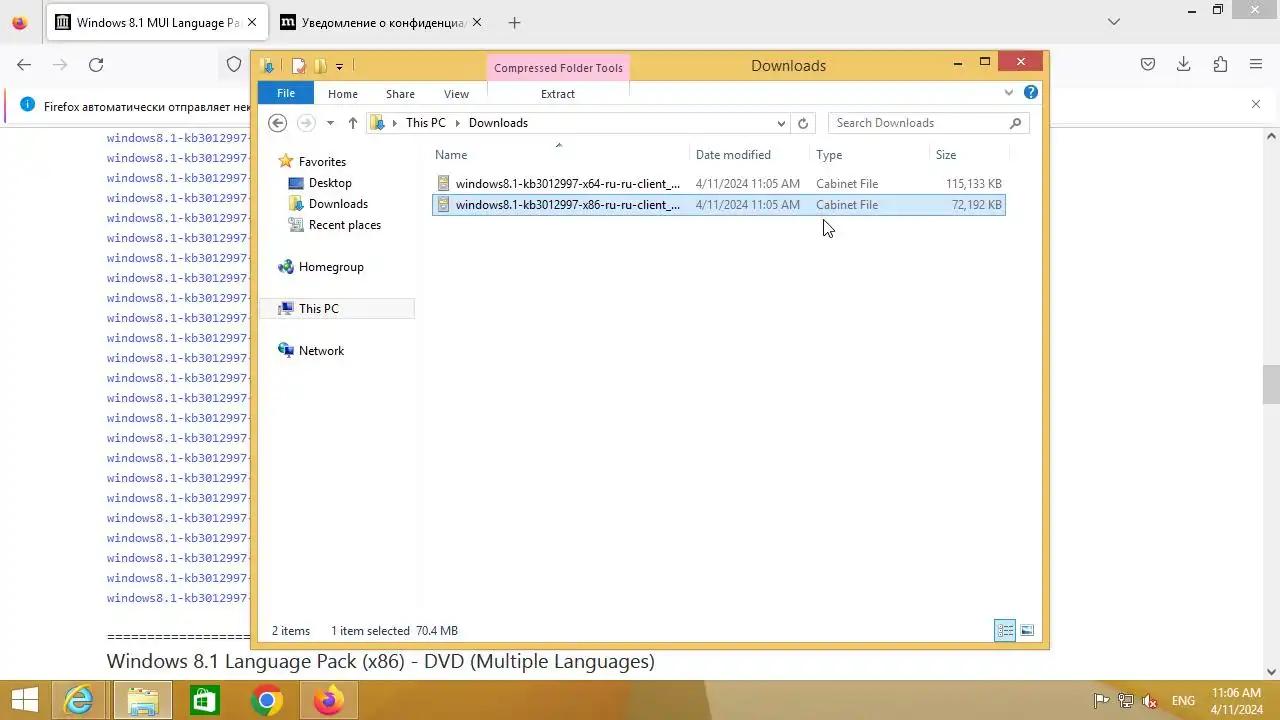1280x720 pixels.
Task: Go back in Firefox browser
Action: [24, 64]
